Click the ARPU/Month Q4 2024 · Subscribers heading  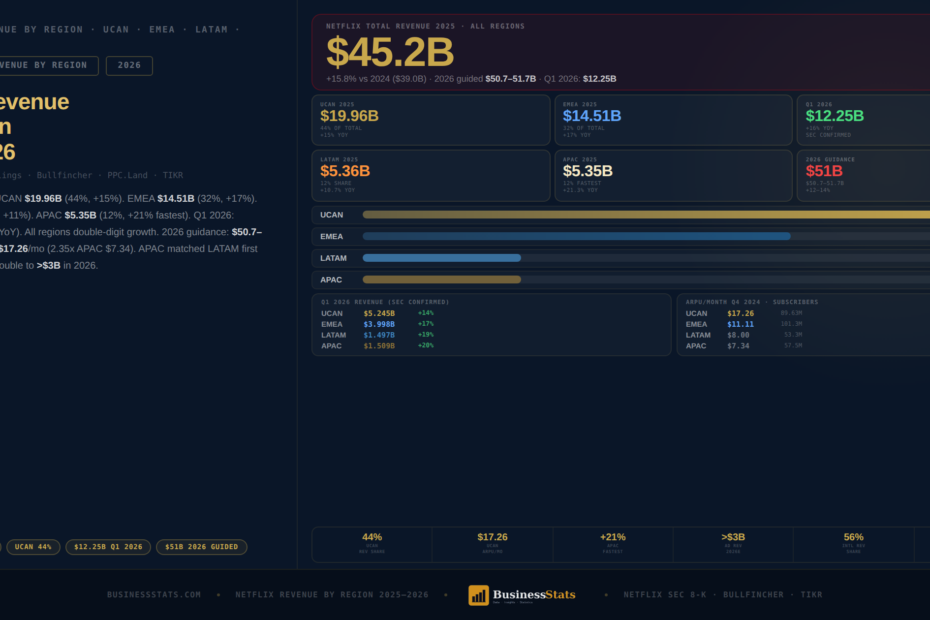[751, 302]
